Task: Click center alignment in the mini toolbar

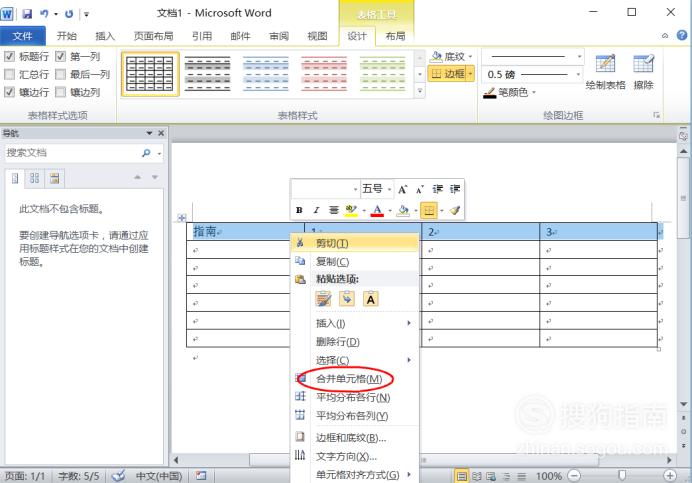Action: tap(334, 210)
